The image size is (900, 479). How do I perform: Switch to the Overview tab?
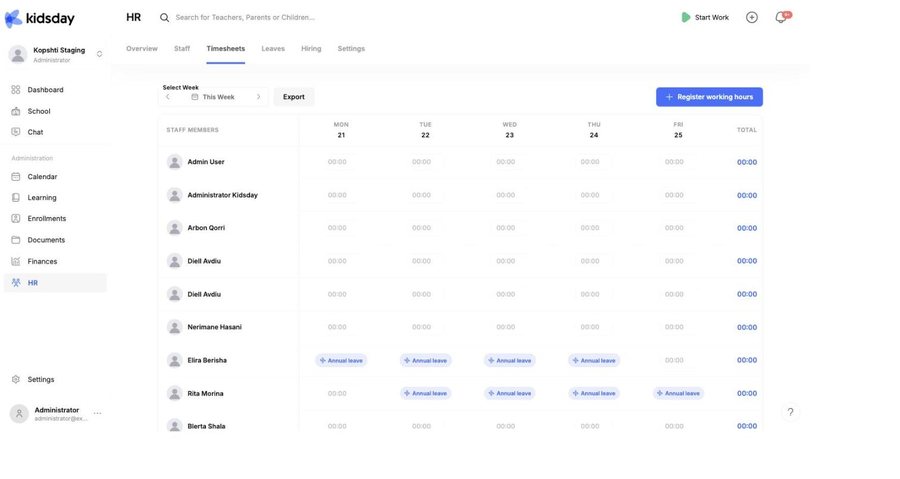[142, 49]
